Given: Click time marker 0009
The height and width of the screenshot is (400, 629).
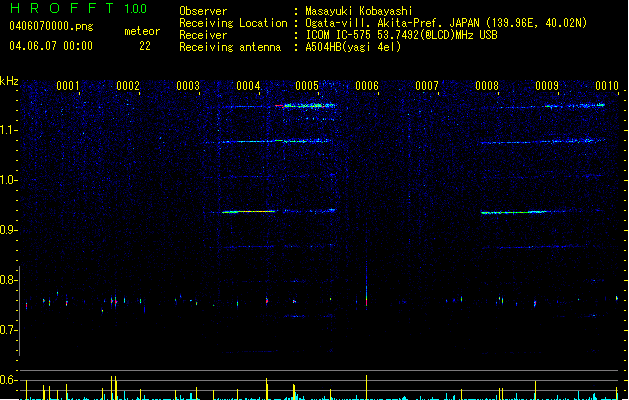Looking at the screenshot, I should click(547, 85).
